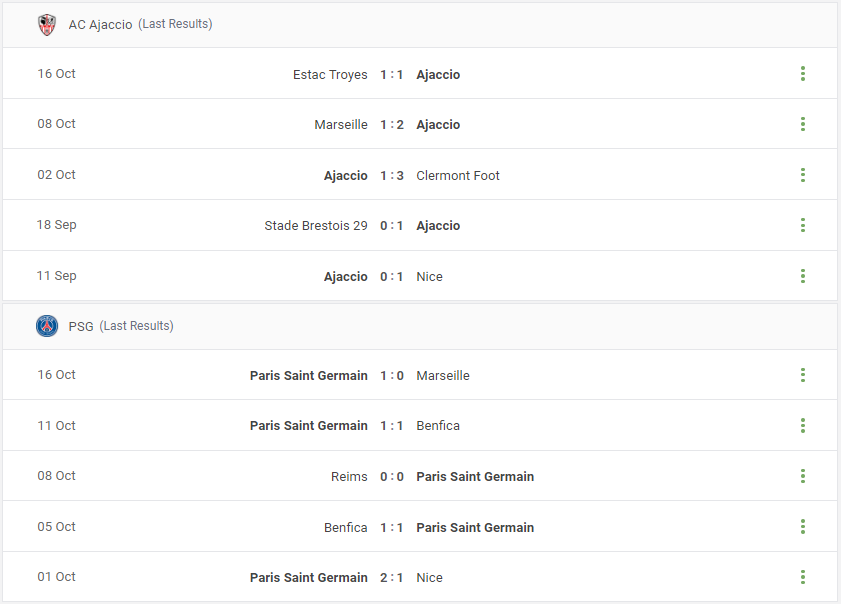Click the AC Ajaccio club crest
The width and height of the screenshot is (841, 604).
47,25
